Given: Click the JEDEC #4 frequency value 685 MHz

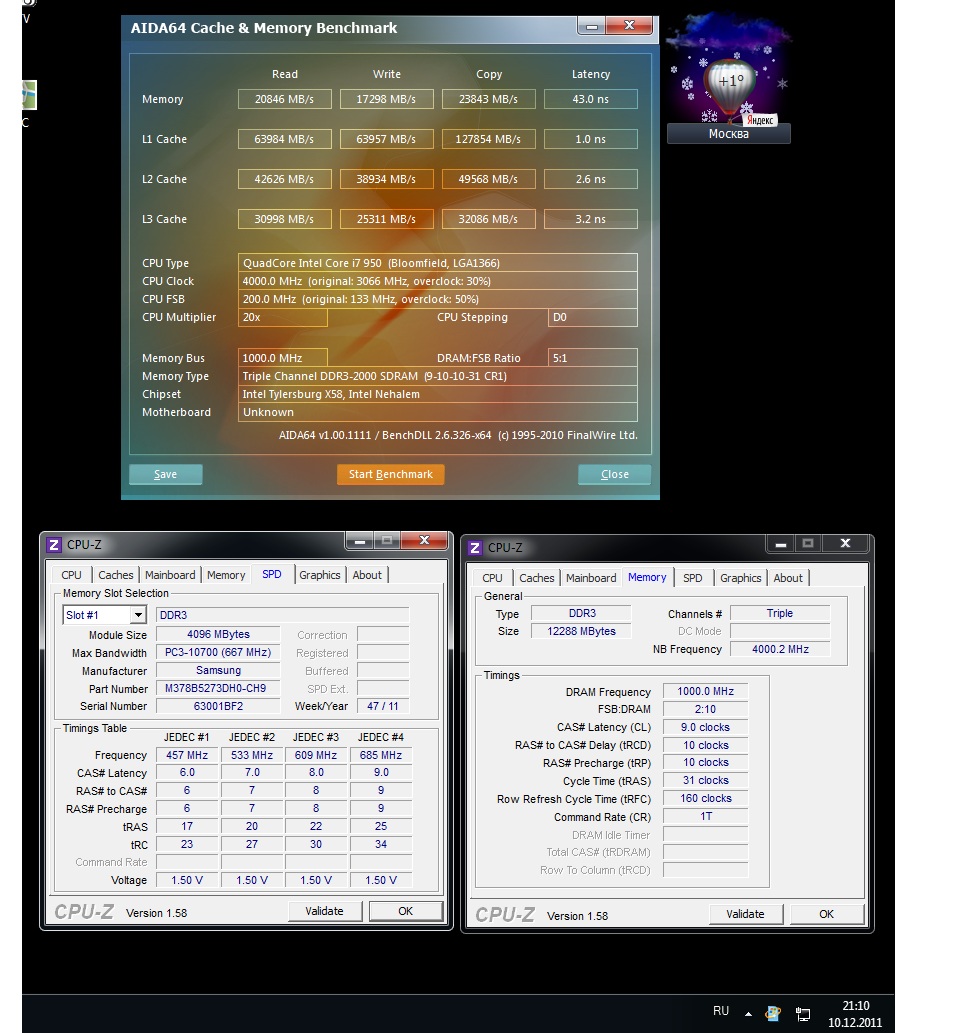Looking at the screenshot, I should [x=381, y=755].
